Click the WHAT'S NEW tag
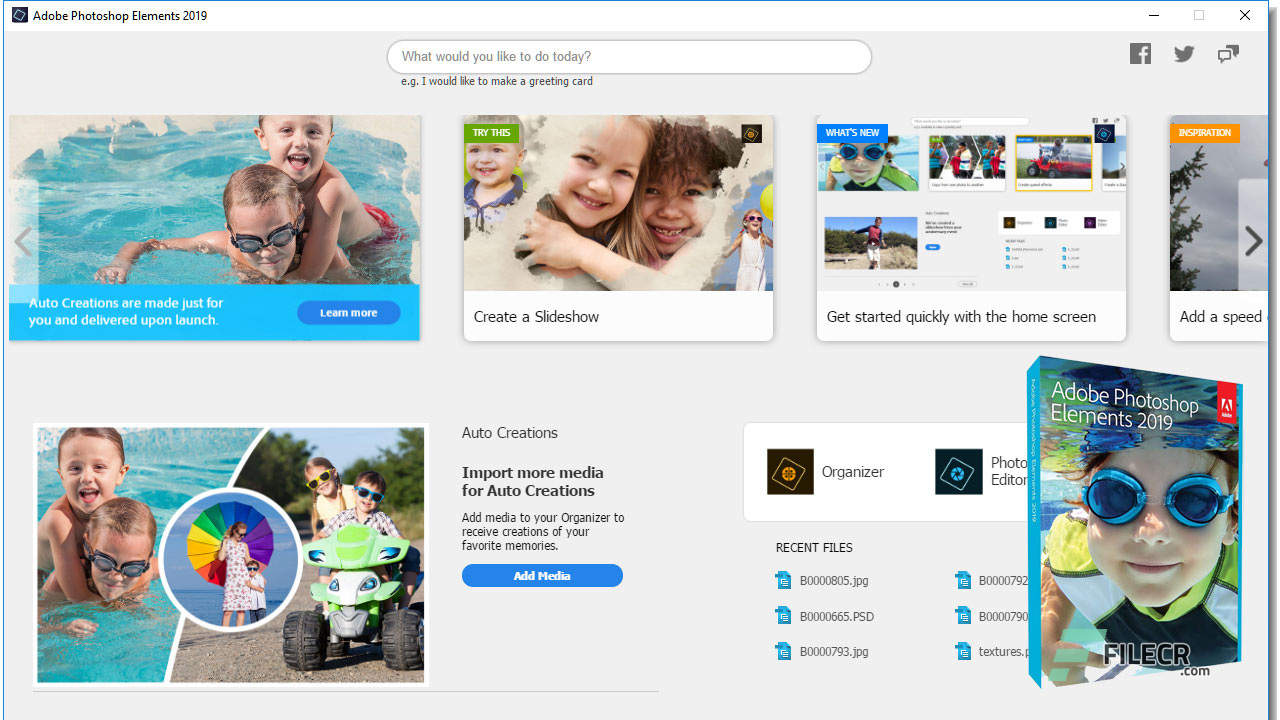Image resolution: width=1280 pixels, height=720 pixels. pyautogui.click(x=852, y=133)
